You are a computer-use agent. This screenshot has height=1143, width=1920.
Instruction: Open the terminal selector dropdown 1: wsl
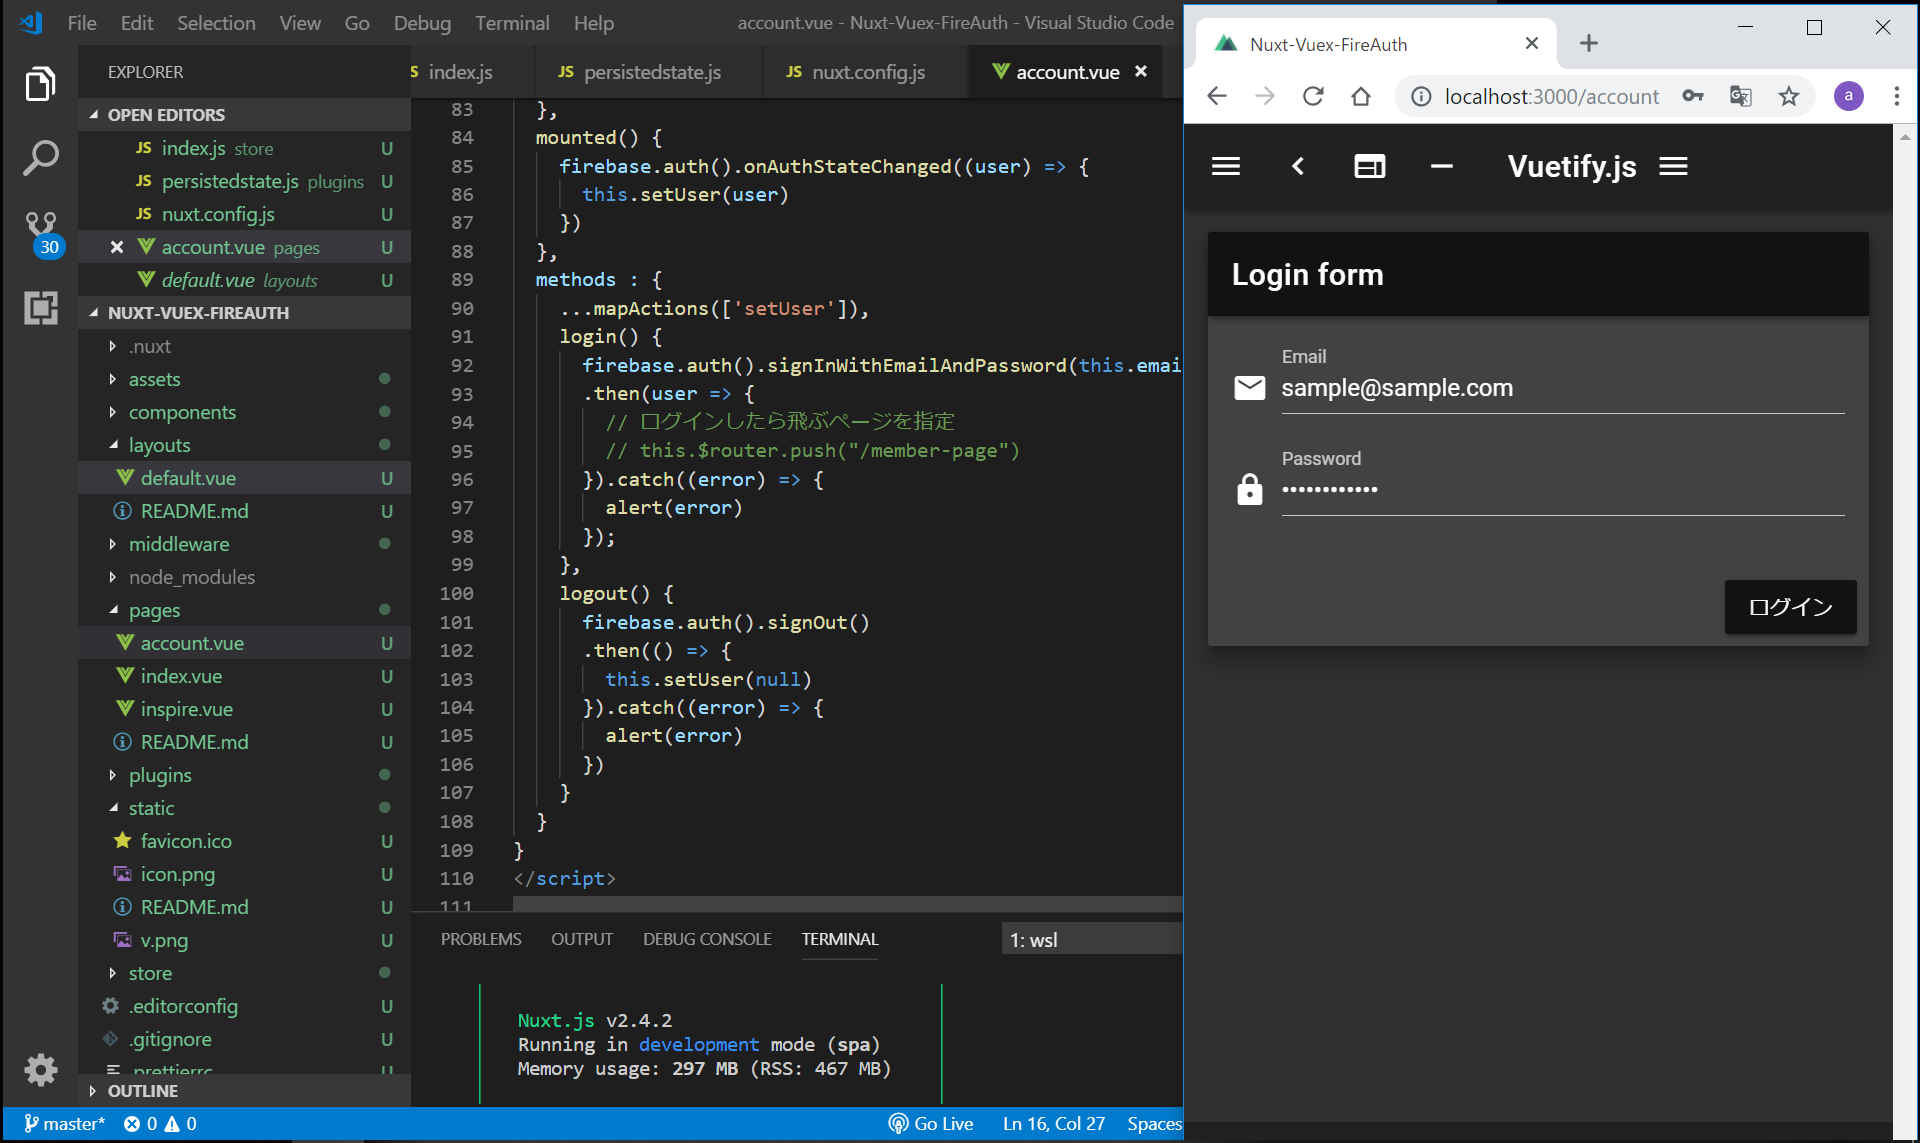(x=1092, y=940)
